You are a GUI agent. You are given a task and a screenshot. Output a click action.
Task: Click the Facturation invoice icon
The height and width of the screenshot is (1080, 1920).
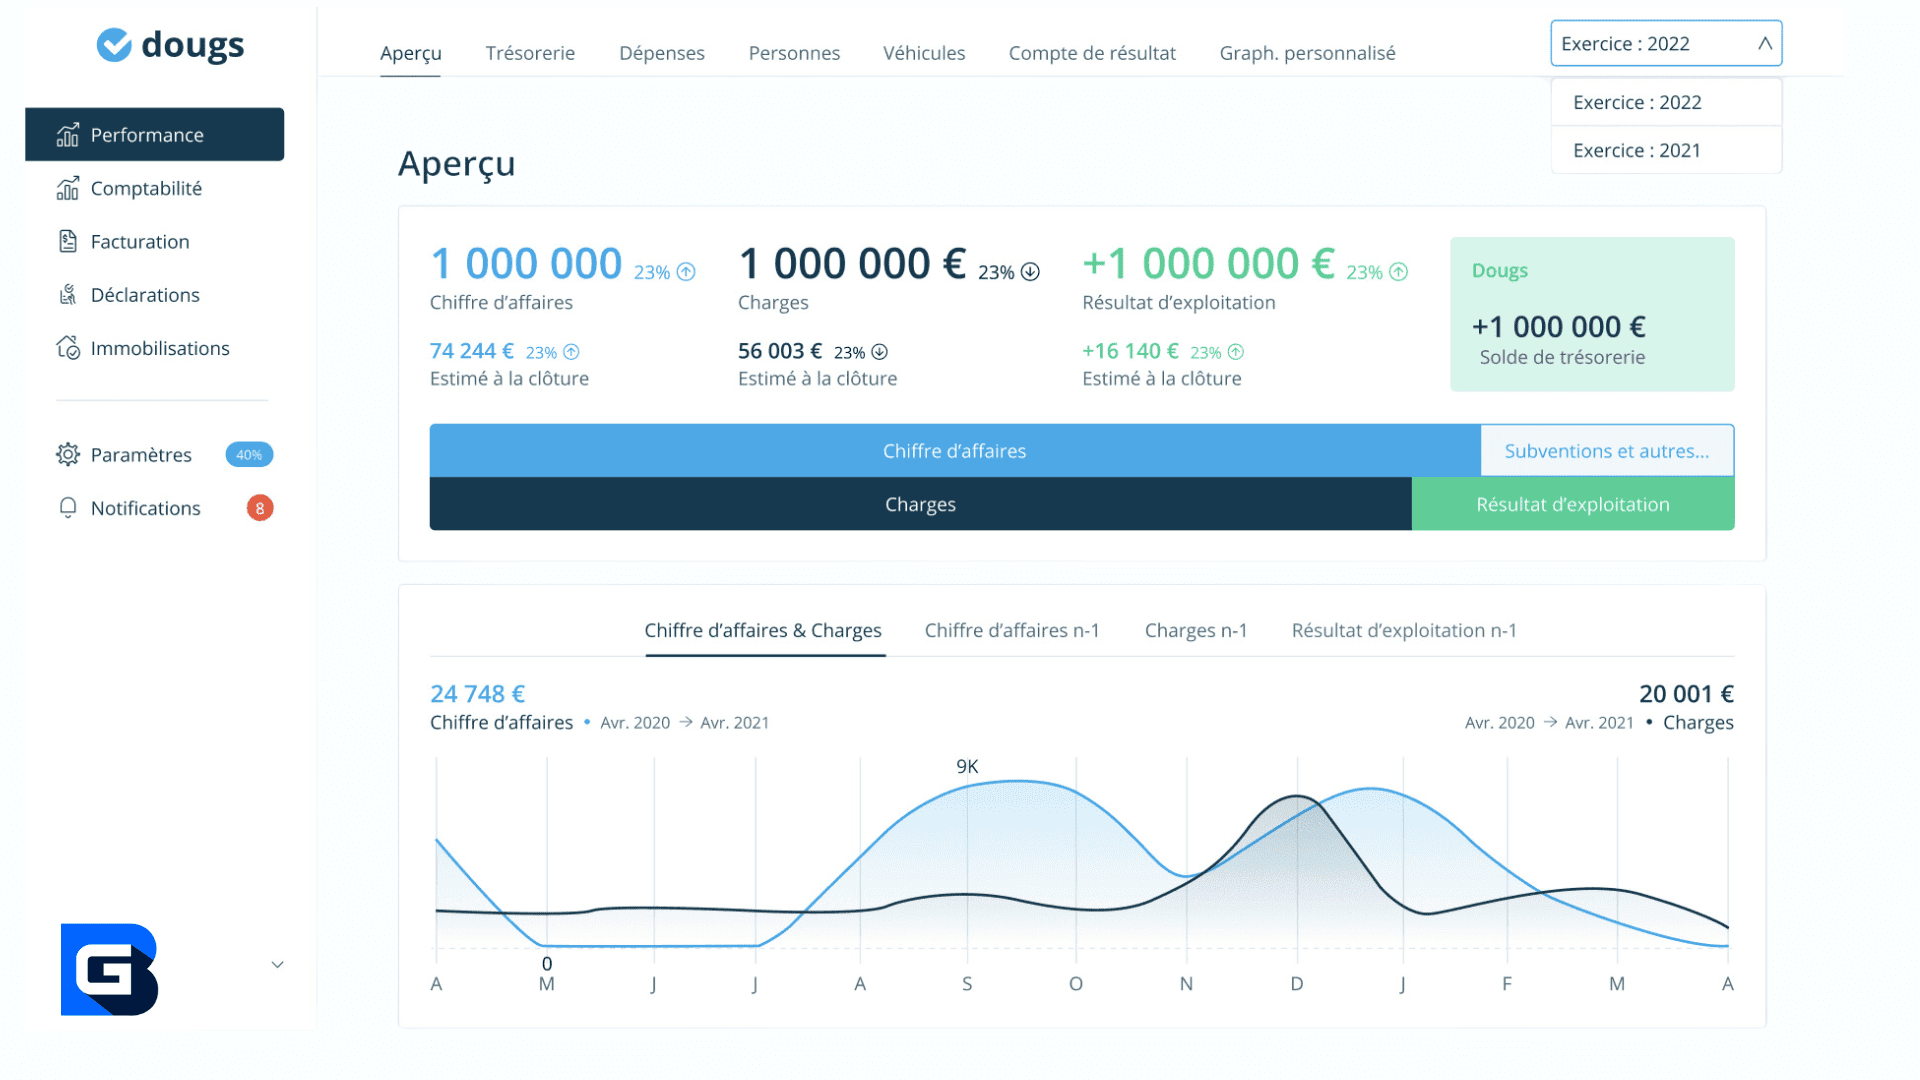coord(67,241)
